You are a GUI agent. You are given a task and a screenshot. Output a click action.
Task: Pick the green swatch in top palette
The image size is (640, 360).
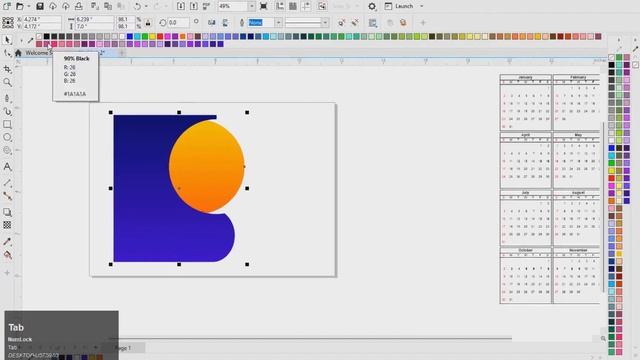pos(145,36)
